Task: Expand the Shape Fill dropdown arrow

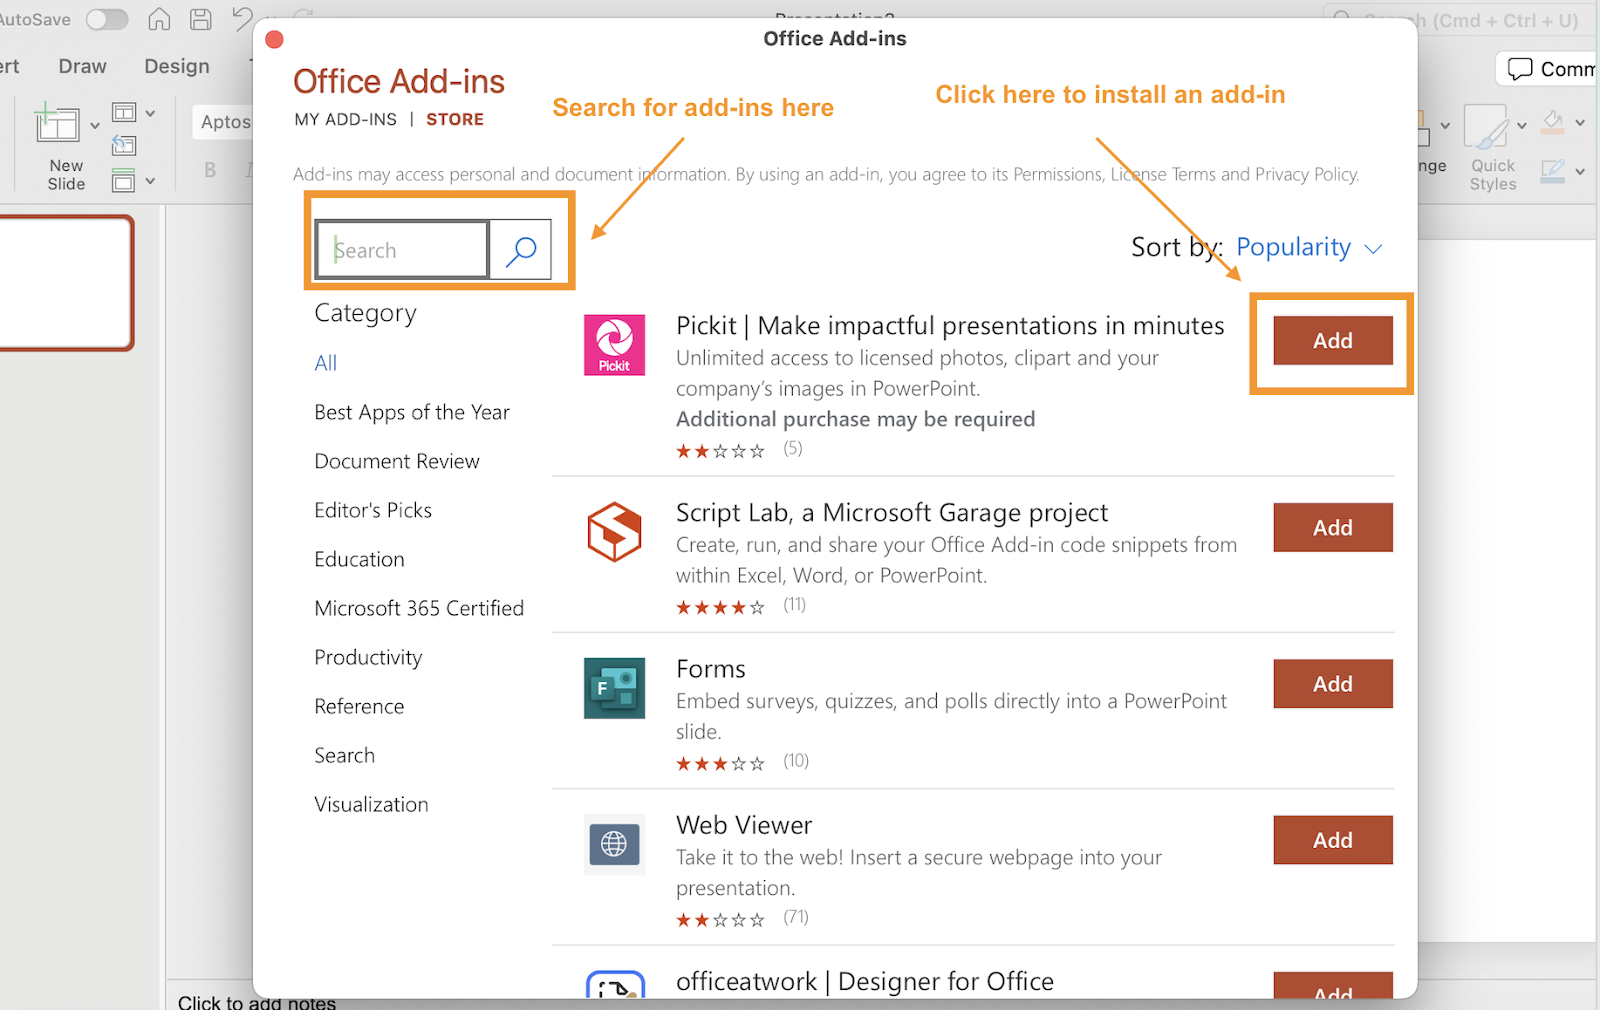Action: click(x=1580, y=123)
